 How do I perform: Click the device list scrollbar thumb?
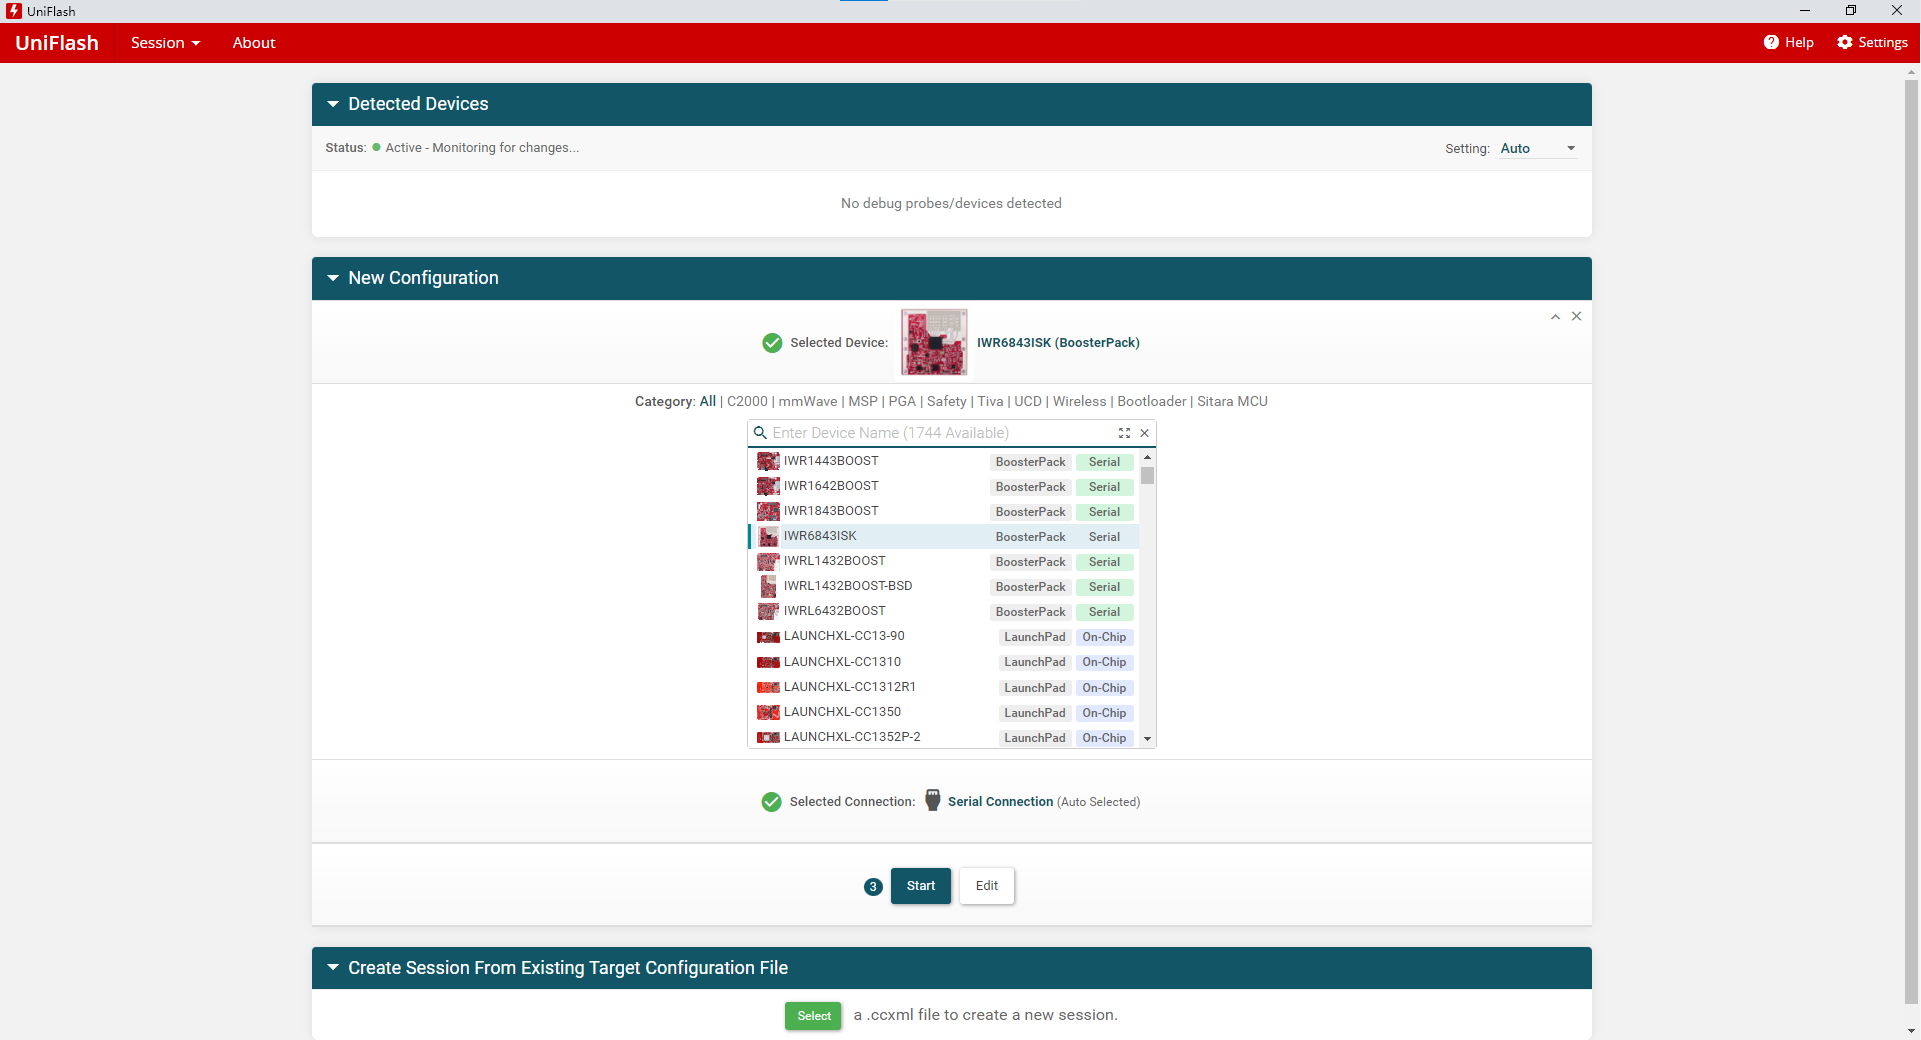coord(1147,476)
